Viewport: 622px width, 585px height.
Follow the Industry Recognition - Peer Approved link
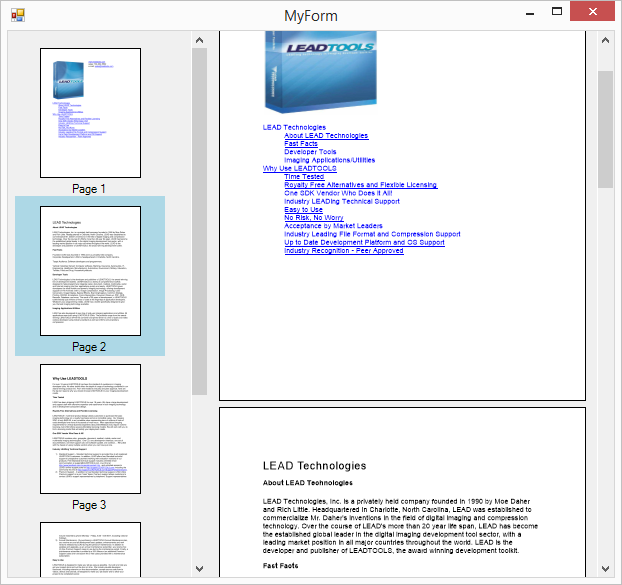(x=344, y=251)
